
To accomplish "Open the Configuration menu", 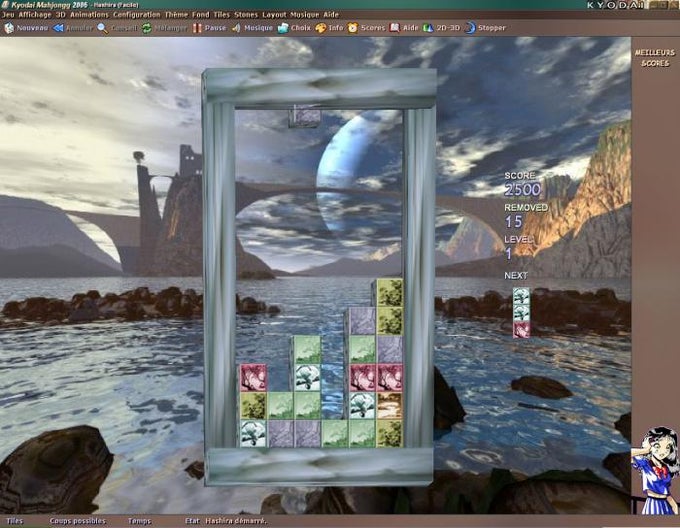I will coord(137,14).
